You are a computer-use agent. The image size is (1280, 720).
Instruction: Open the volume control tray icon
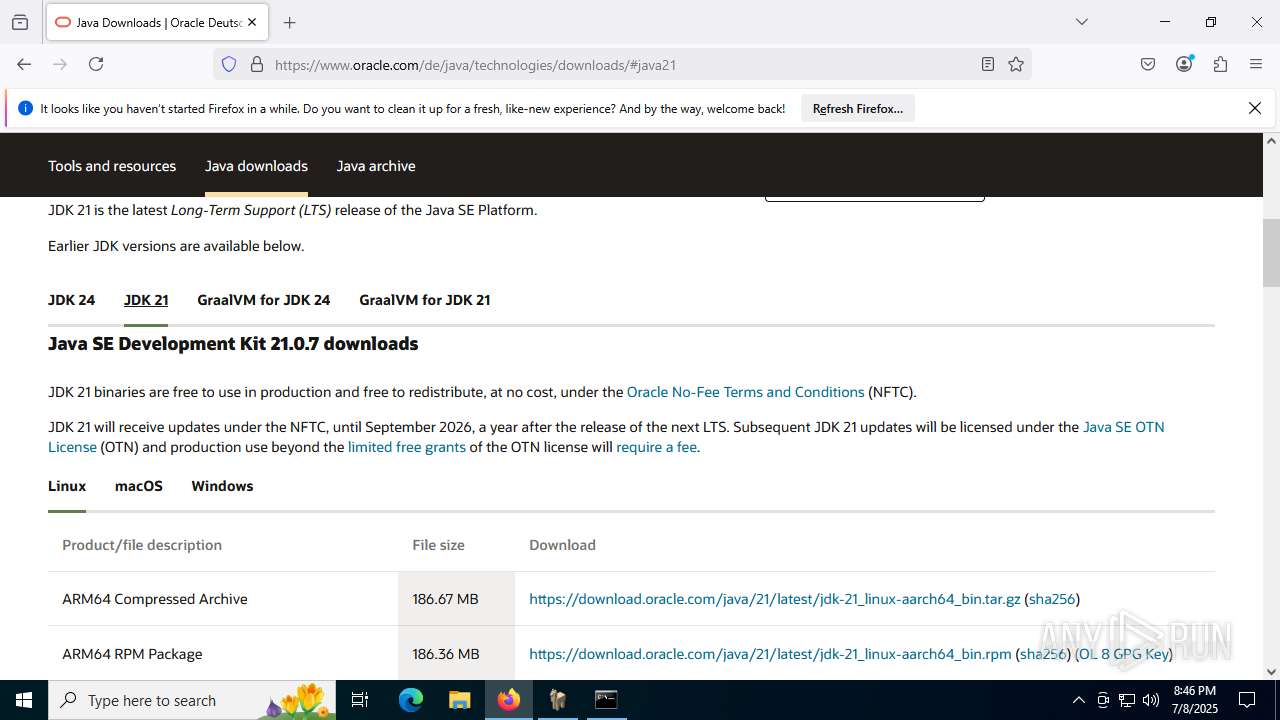(1151, 700)
